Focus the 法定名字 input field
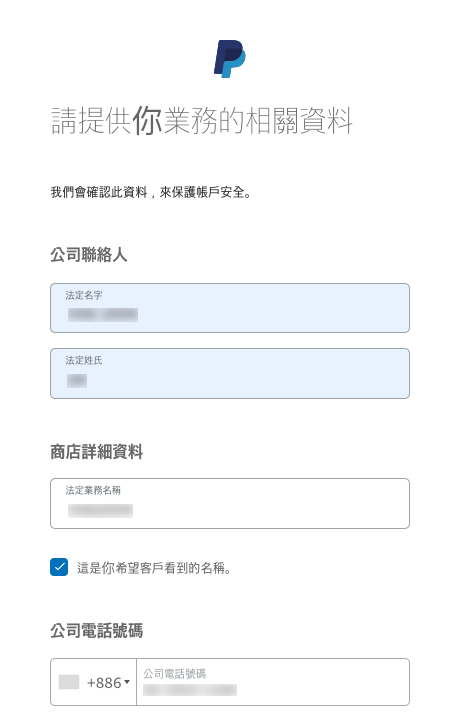Viewport: 460px width, 720px height. point(230,308)
